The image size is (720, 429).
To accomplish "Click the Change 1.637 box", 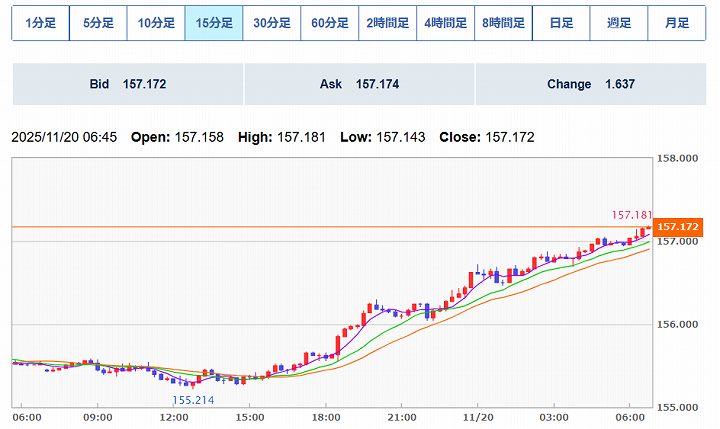I will [591, 85].
